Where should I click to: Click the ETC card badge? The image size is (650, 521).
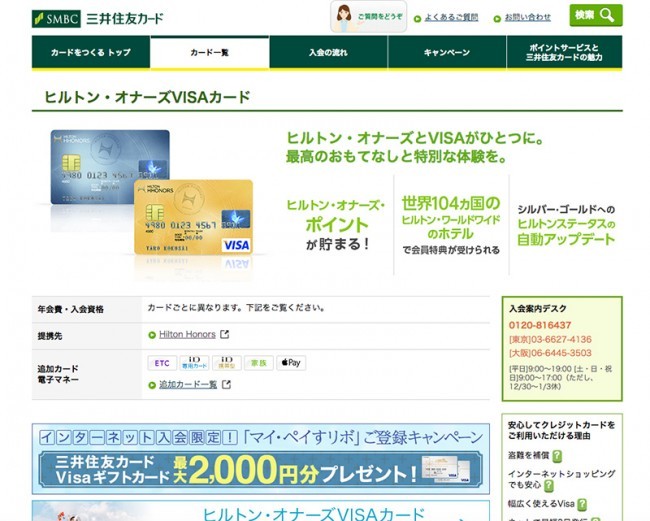coord(162,363)
